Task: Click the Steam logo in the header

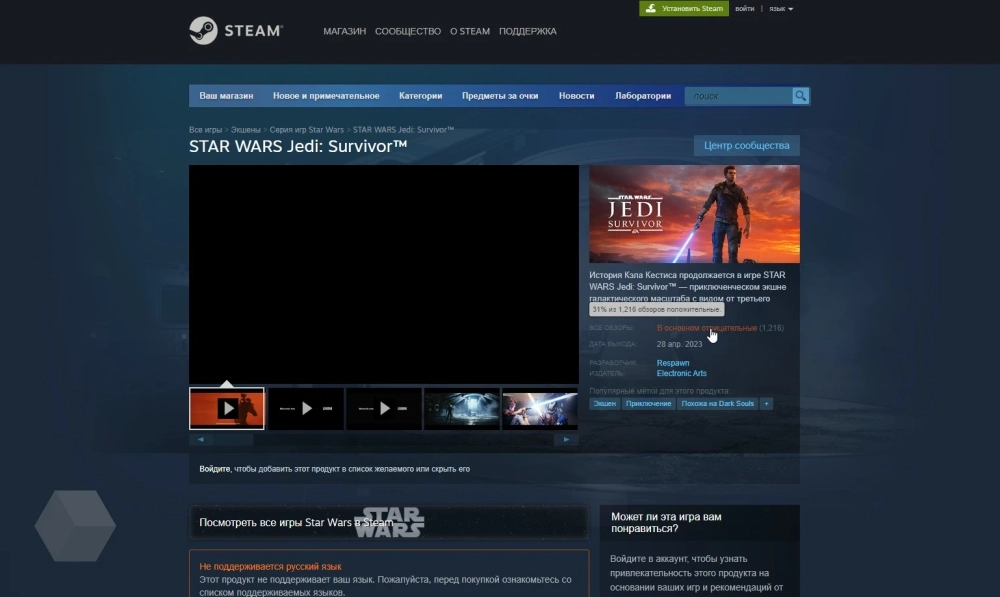Action: click(236, 31)
